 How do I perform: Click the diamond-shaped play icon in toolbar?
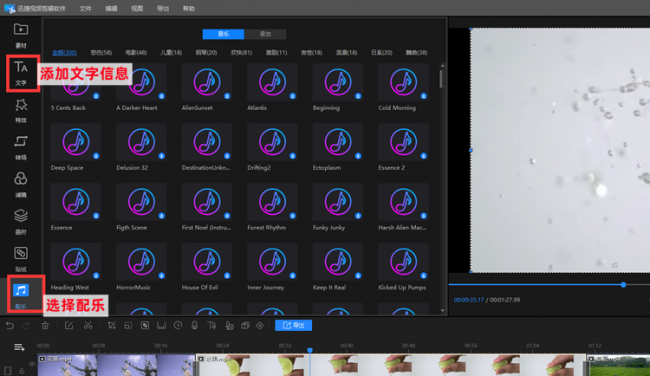click(260, 326)
